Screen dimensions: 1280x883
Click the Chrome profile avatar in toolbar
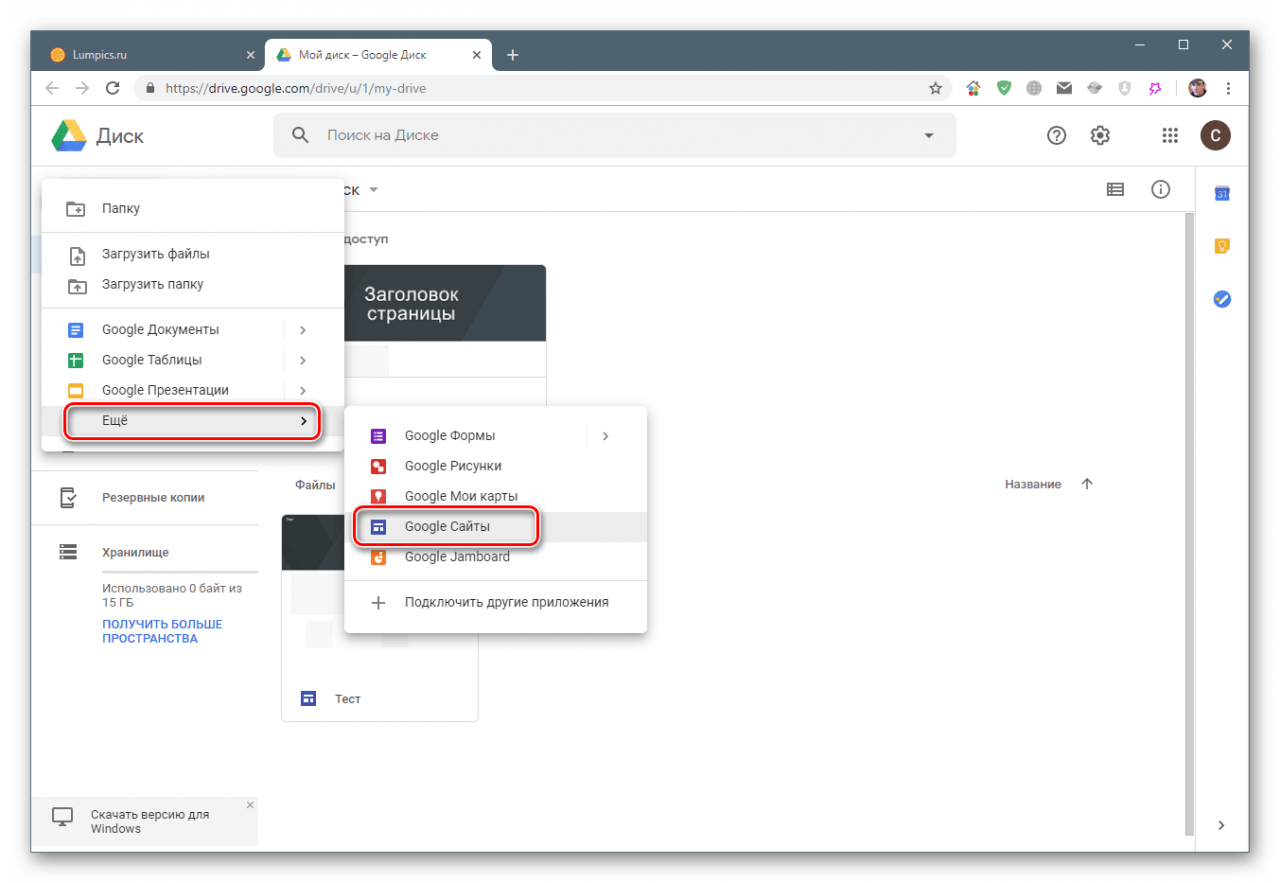point(1197,88)
